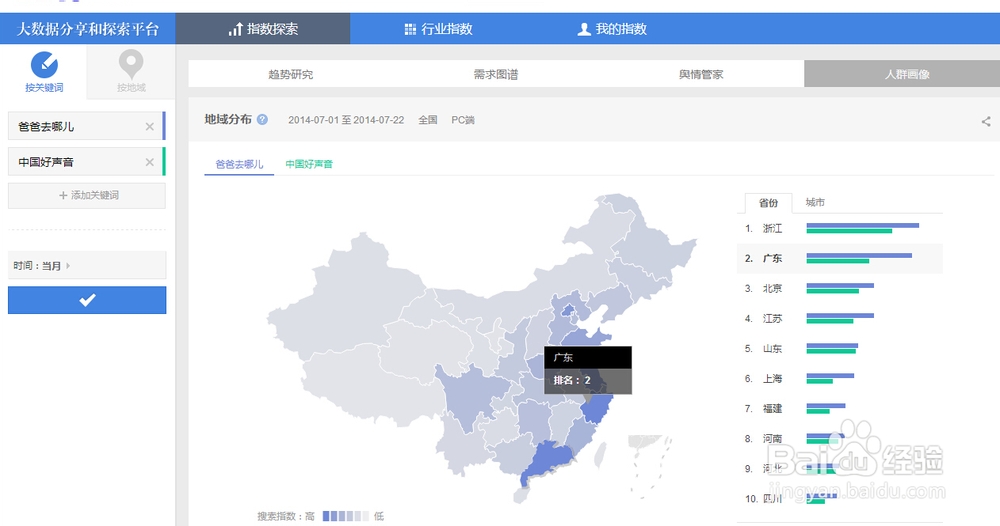
Task: Switch to the 需求图谱 tab
Action: pos(496,74)
